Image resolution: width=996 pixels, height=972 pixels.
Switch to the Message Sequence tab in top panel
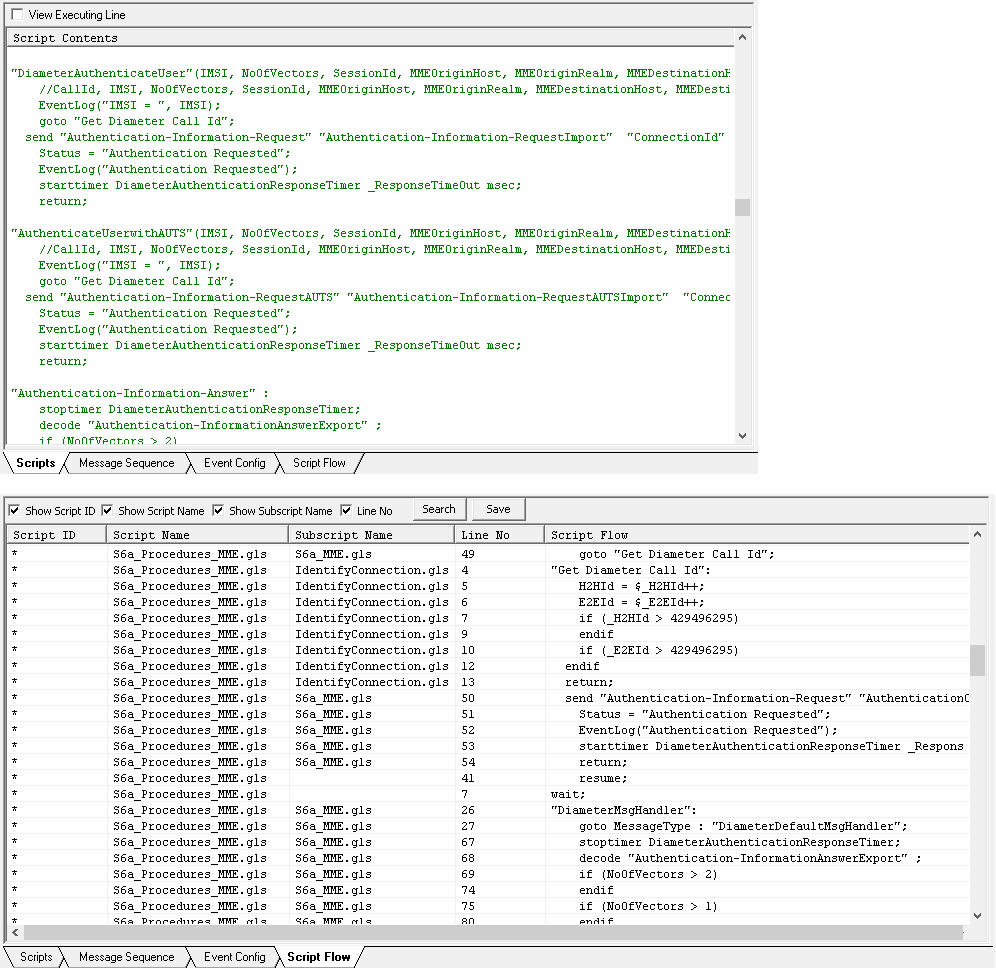click(x=127, y=463)
